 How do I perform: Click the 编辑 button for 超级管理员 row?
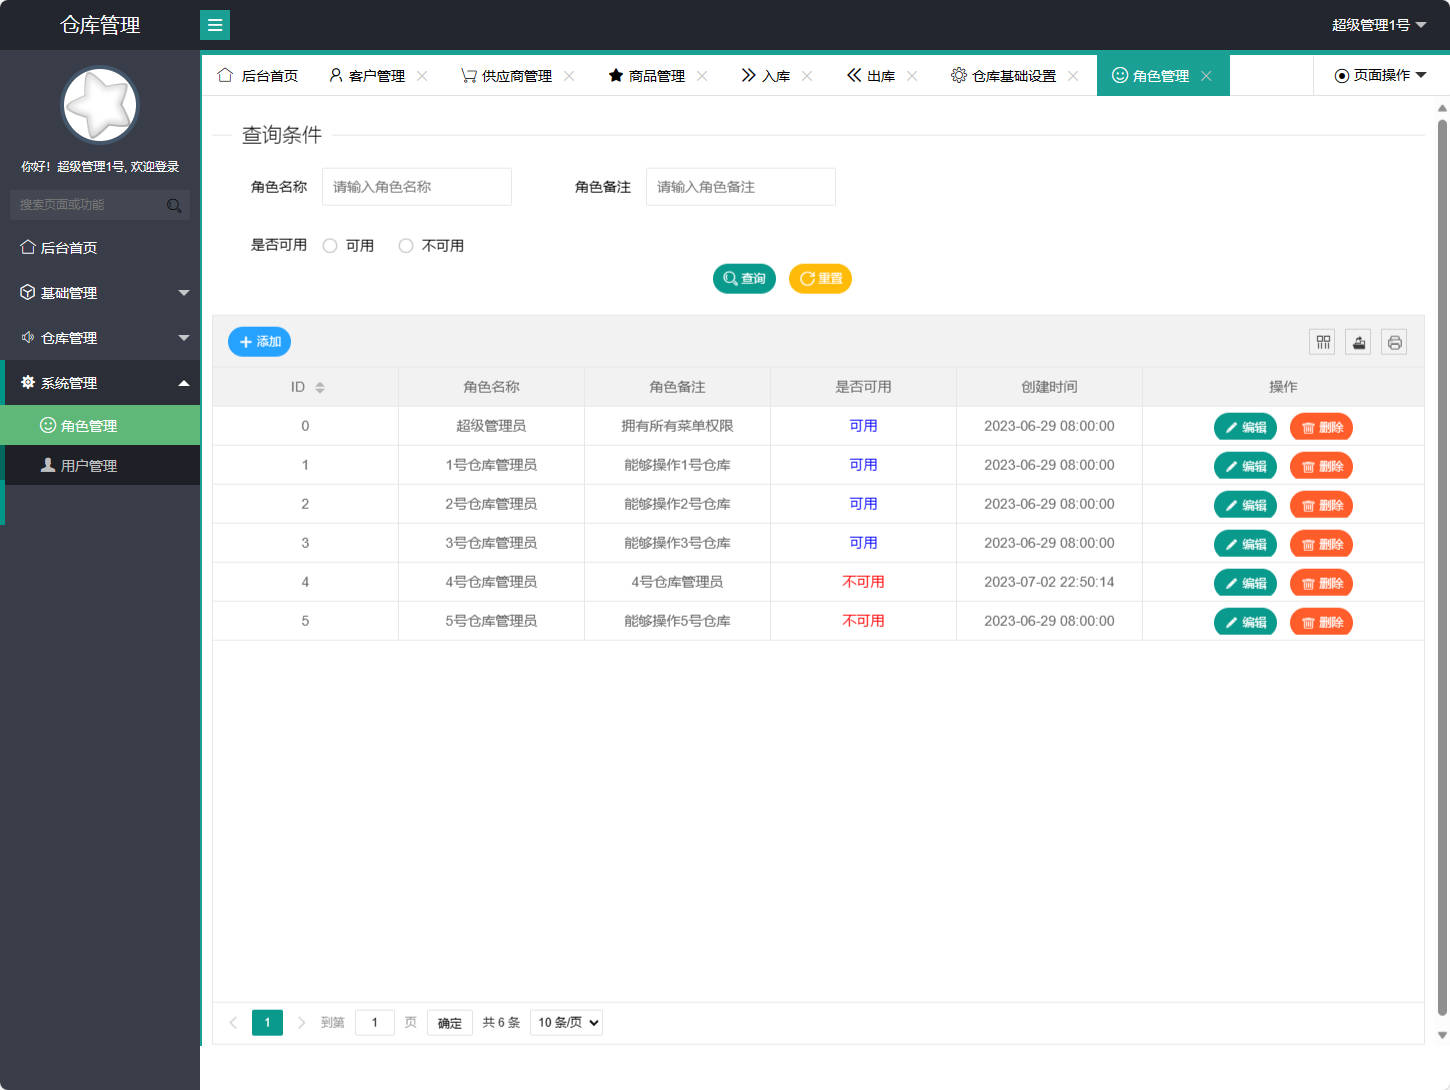pos(1245,426)
